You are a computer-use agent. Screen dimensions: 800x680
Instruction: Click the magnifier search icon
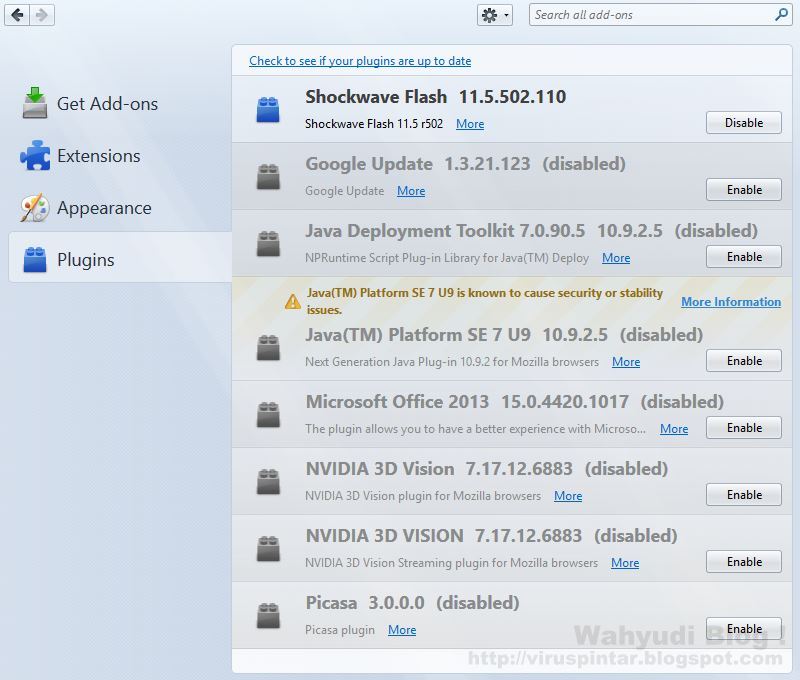click(781, 15)
